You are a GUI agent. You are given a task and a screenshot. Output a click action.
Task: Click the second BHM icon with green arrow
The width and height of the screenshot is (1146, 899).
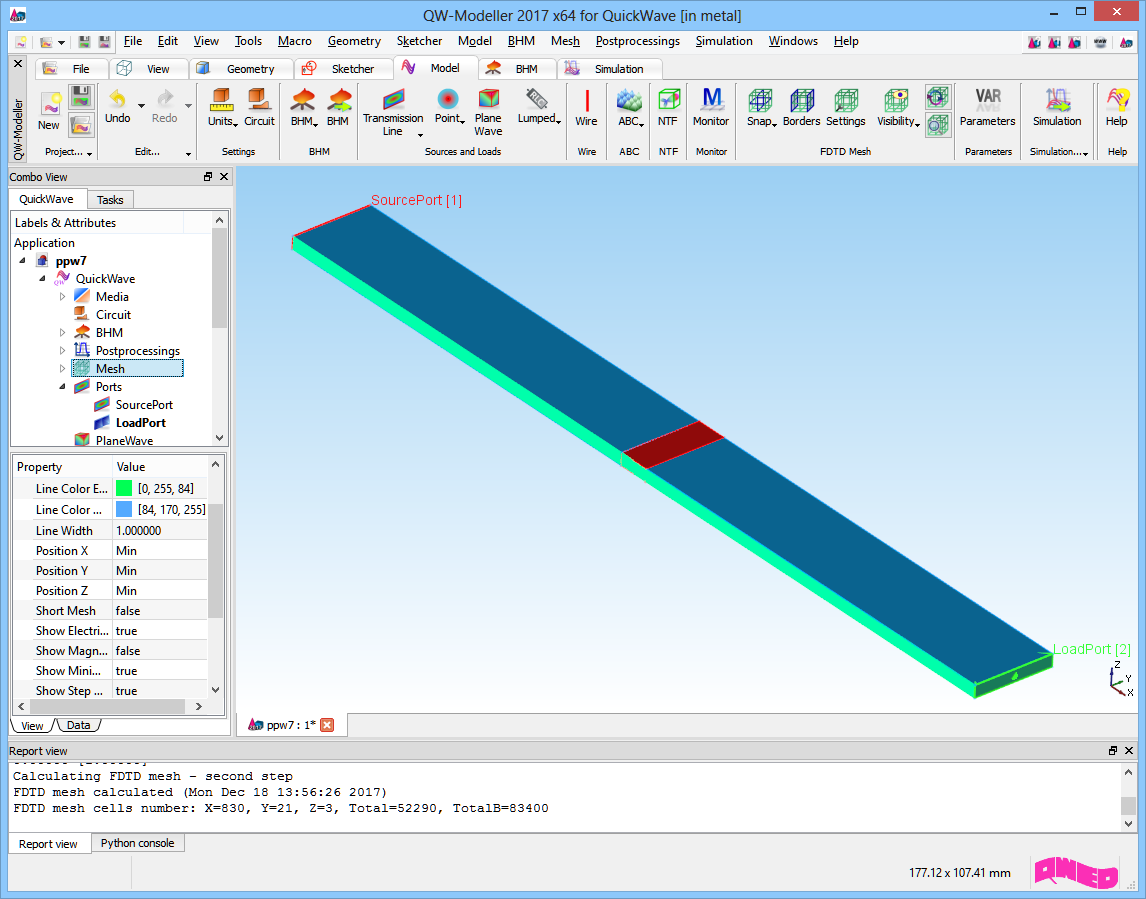coord(338,99)
